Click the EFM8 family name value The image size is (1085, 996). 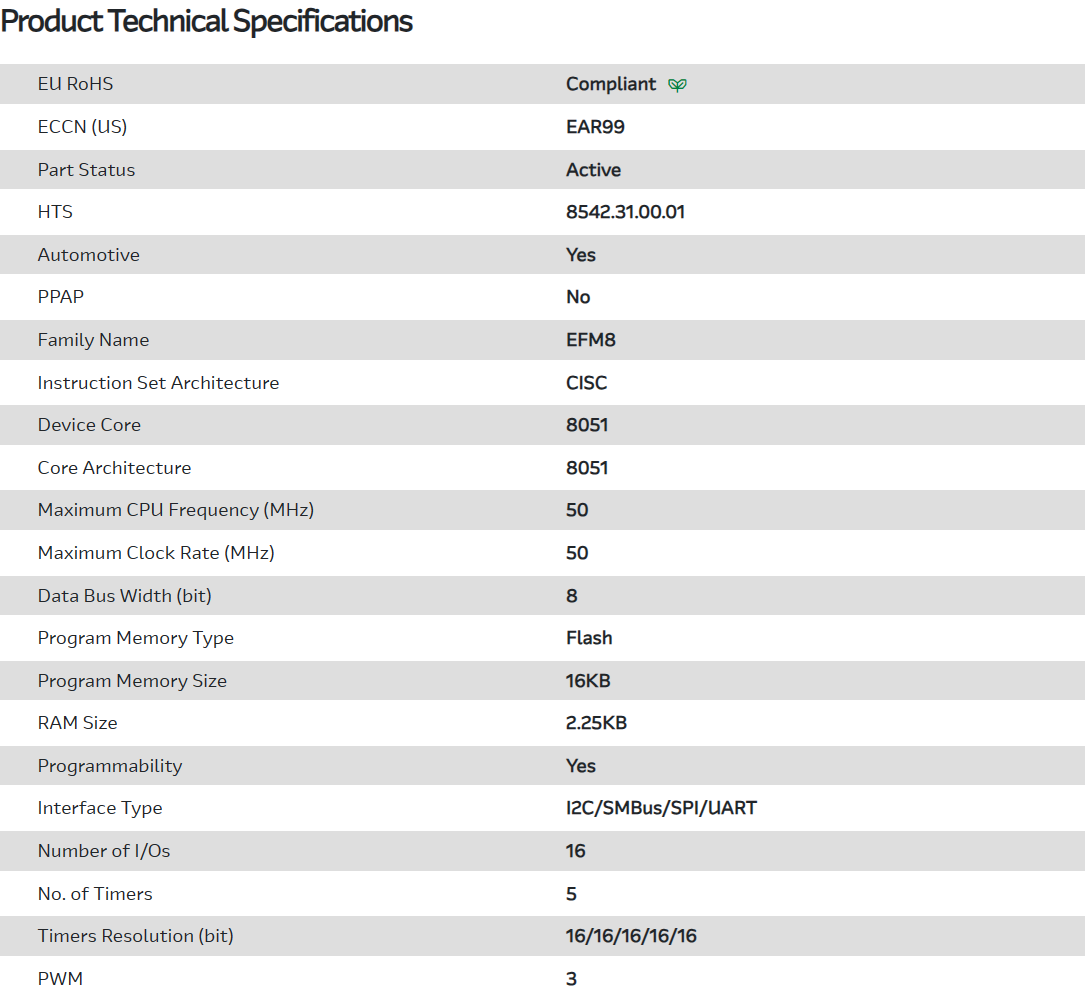[590, 340]
